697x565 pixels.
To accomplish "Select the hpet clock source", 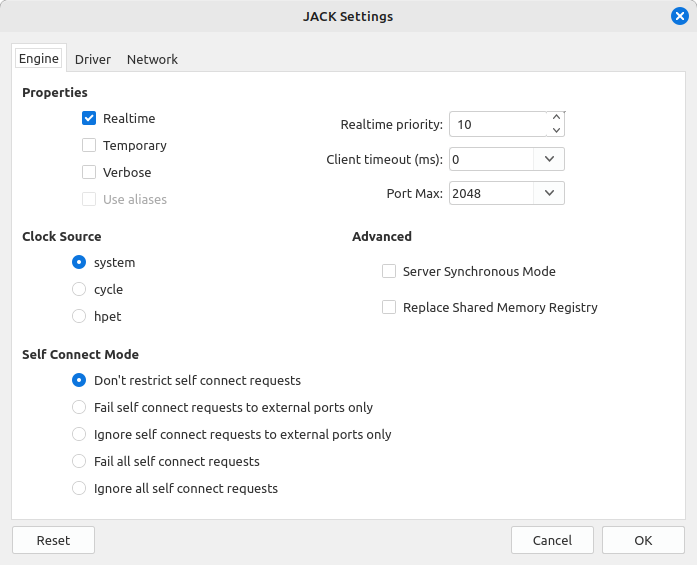I will pyautogui.click(x=79, y=316).
